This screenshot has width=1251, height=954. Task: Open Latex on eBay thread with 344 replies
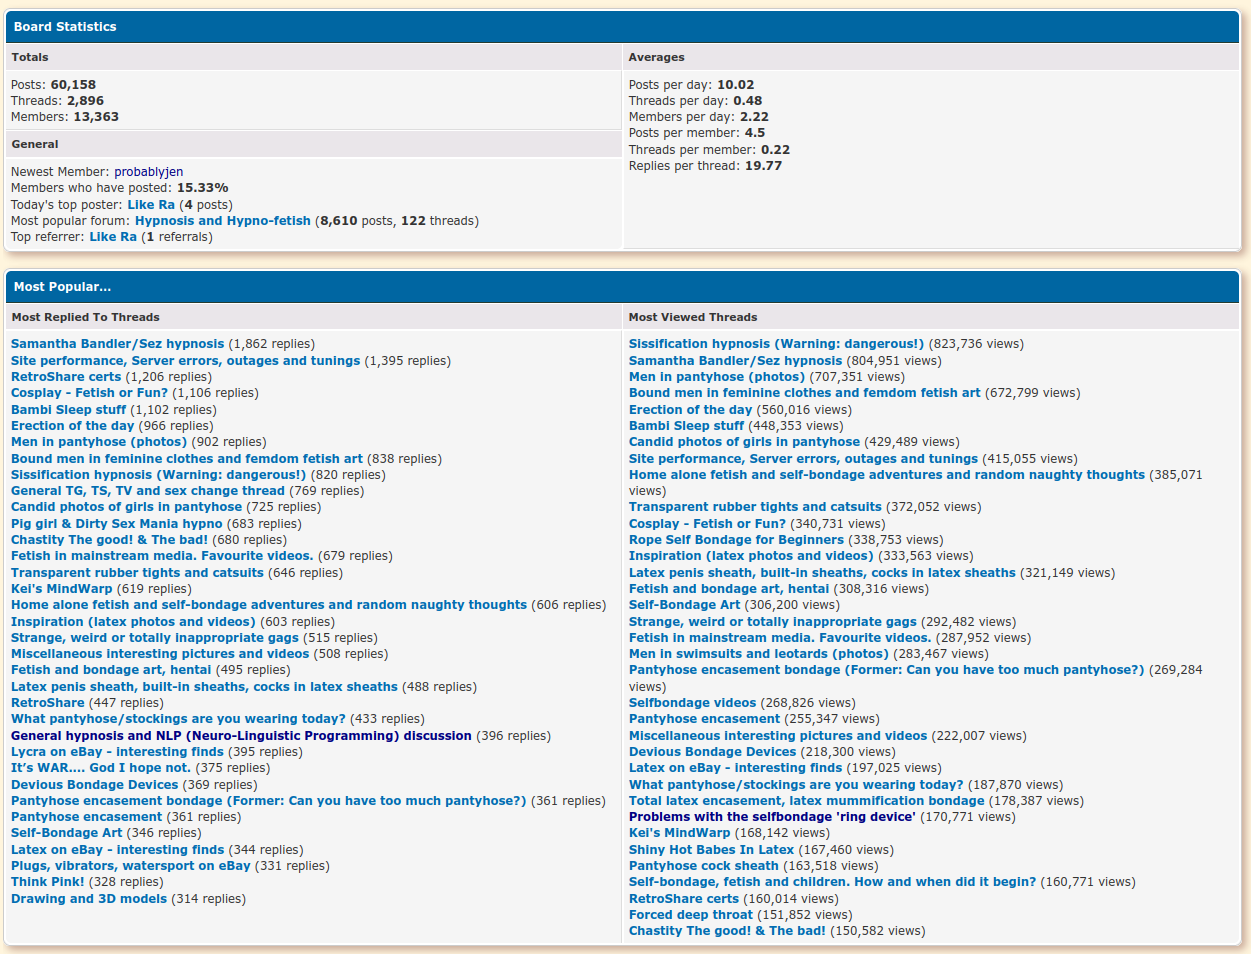pyautogui.click(x=118, y=850)
